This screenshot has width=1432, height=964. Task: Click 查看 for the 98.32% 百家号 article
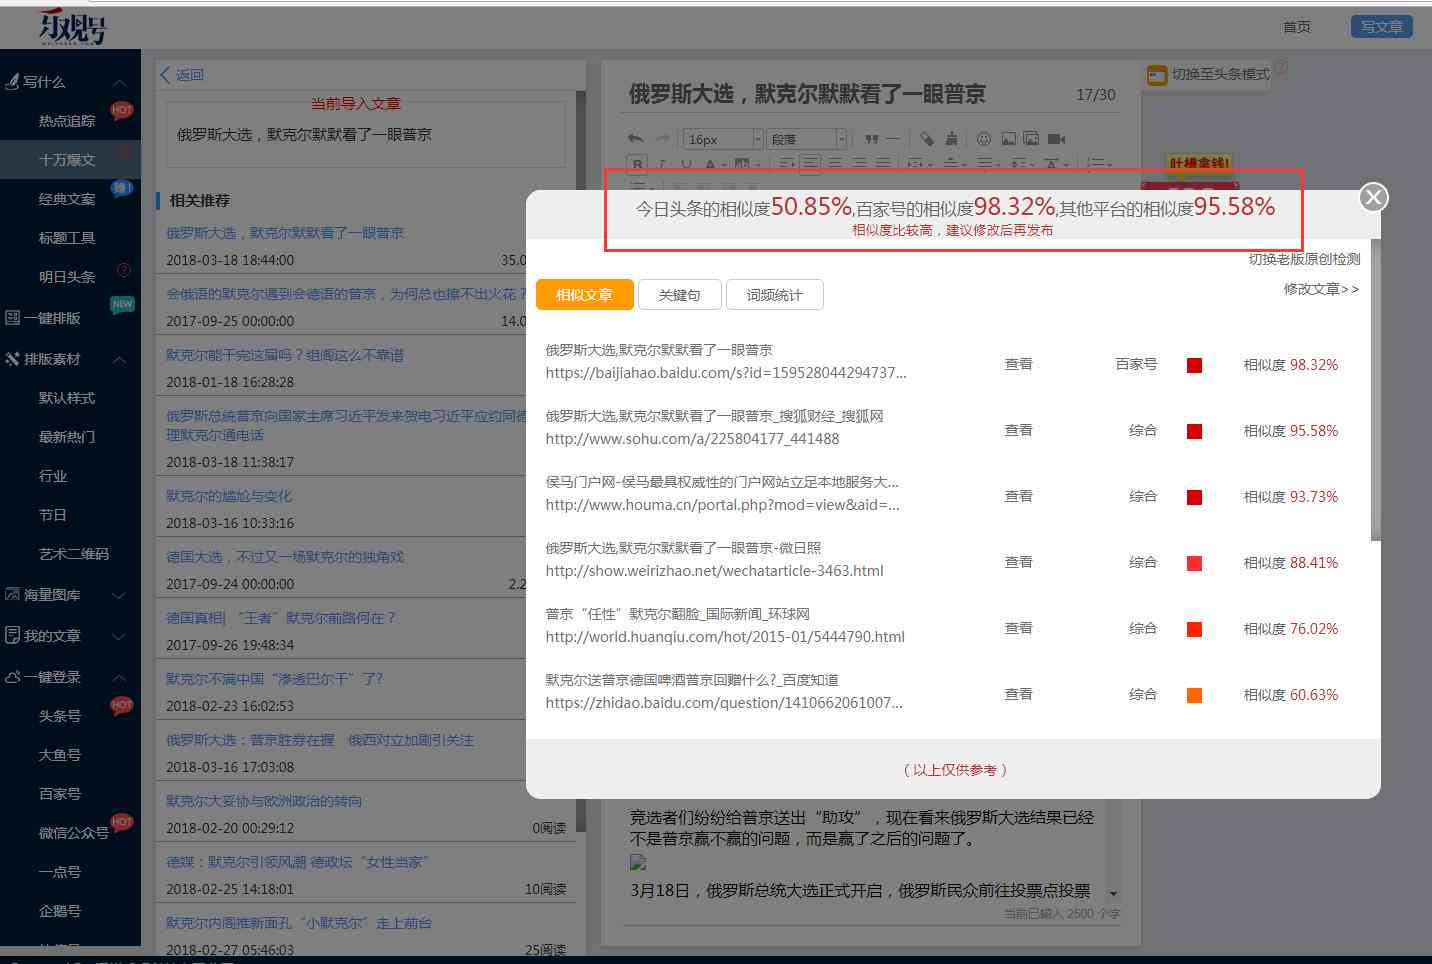click(x=1018, y=364)
